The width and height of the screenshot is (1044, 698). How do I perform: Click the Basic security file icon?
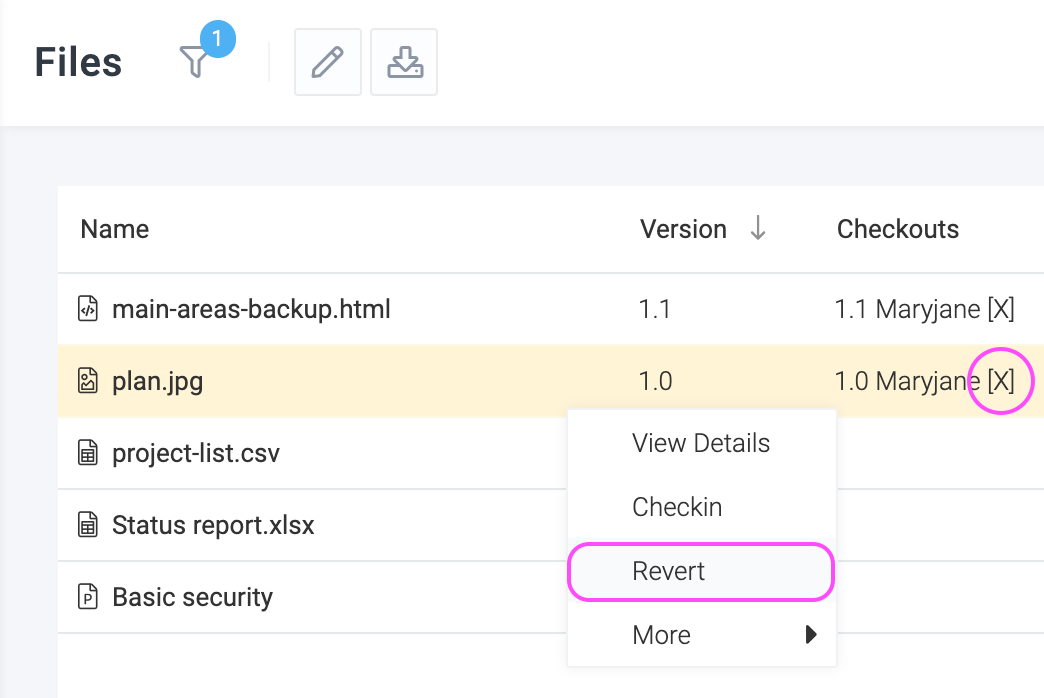pos(88,597)
